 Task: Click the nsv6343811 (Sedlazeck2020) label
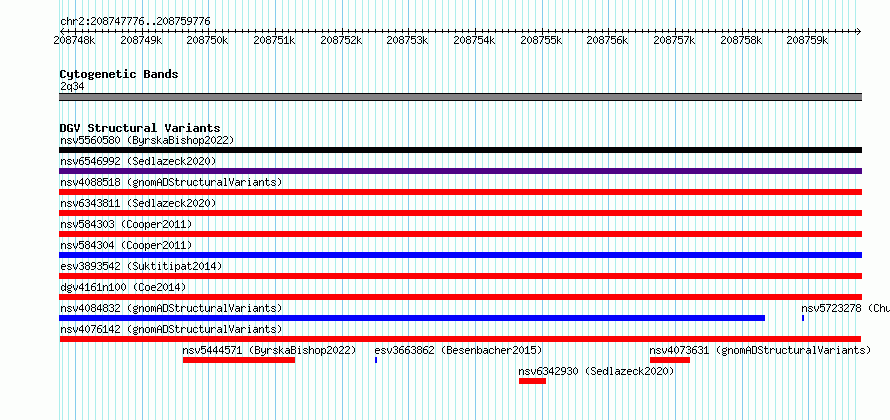click(138, 203)
